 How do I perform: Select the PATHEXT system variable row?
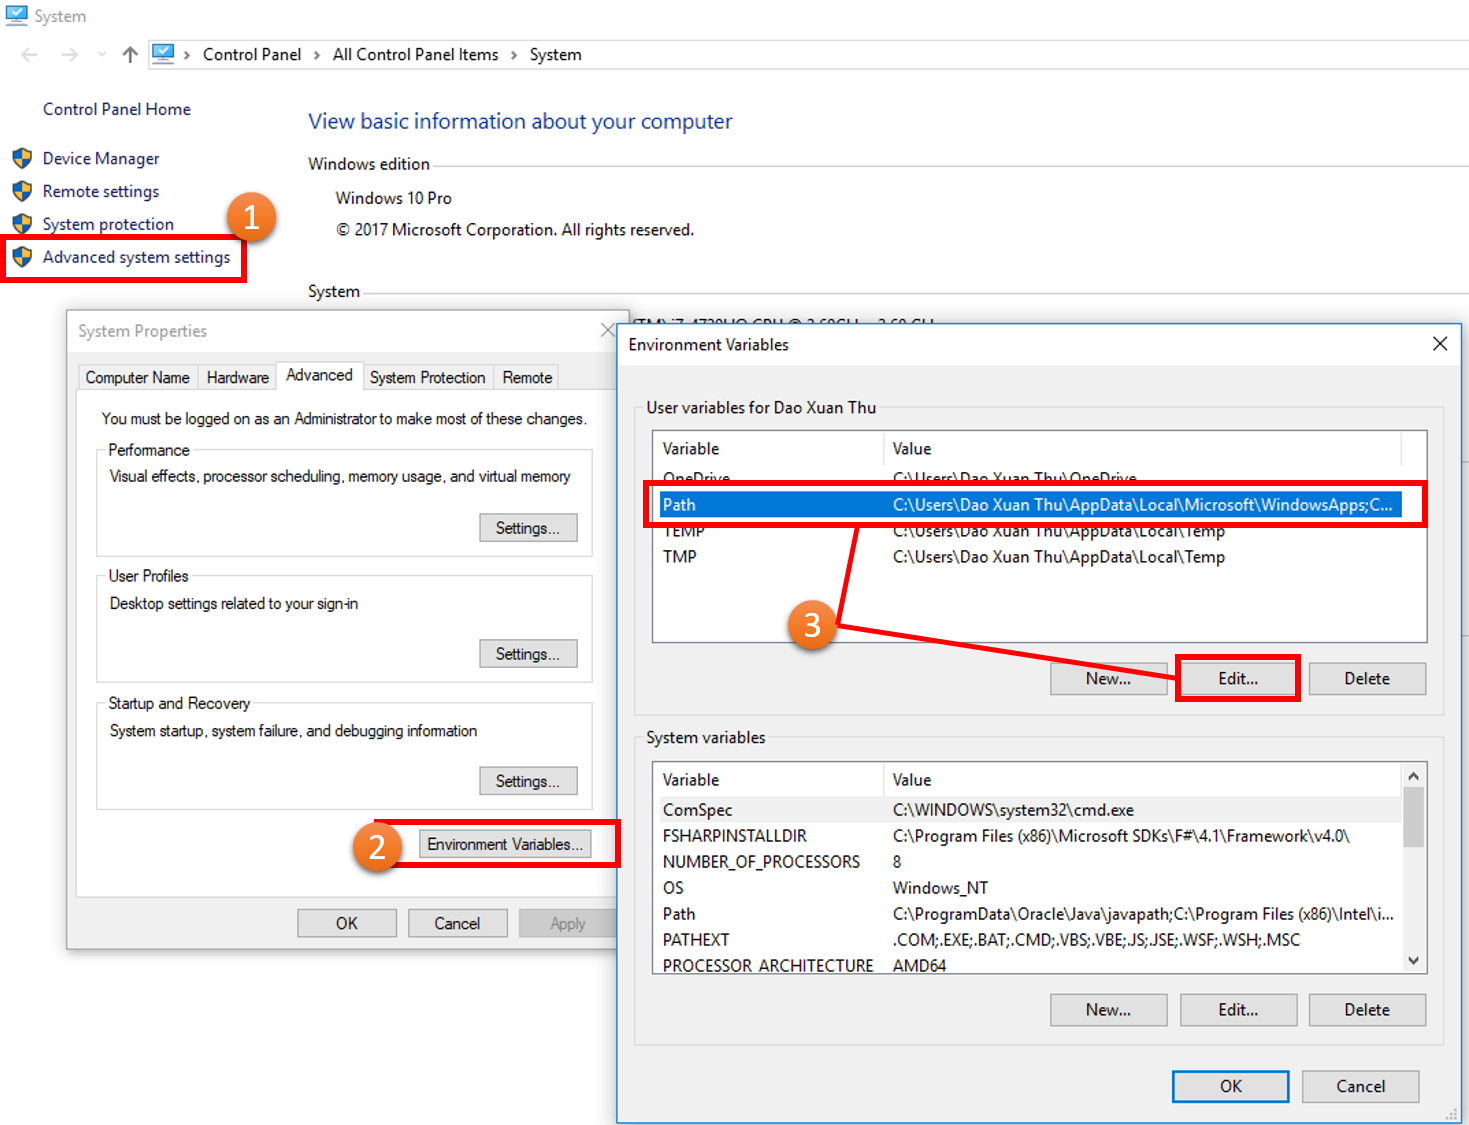click(1030, 940)
